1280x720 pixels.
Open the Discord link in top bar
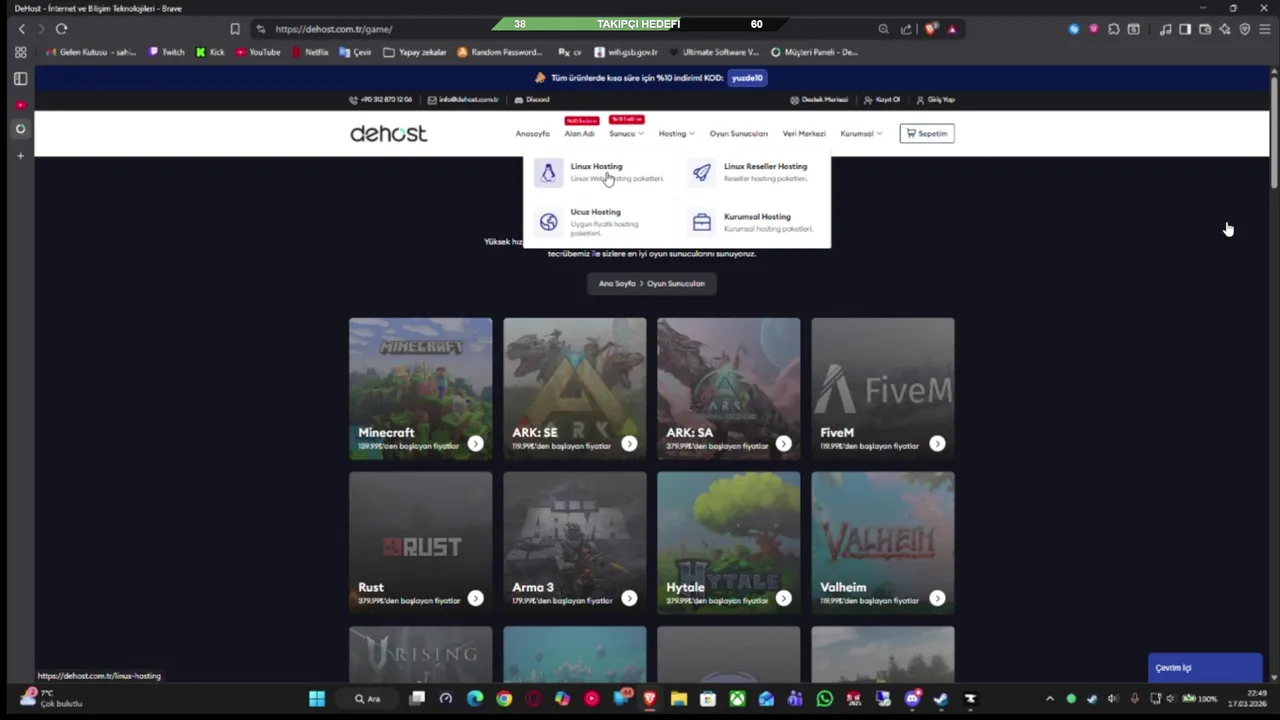click(x=532, y=100)
